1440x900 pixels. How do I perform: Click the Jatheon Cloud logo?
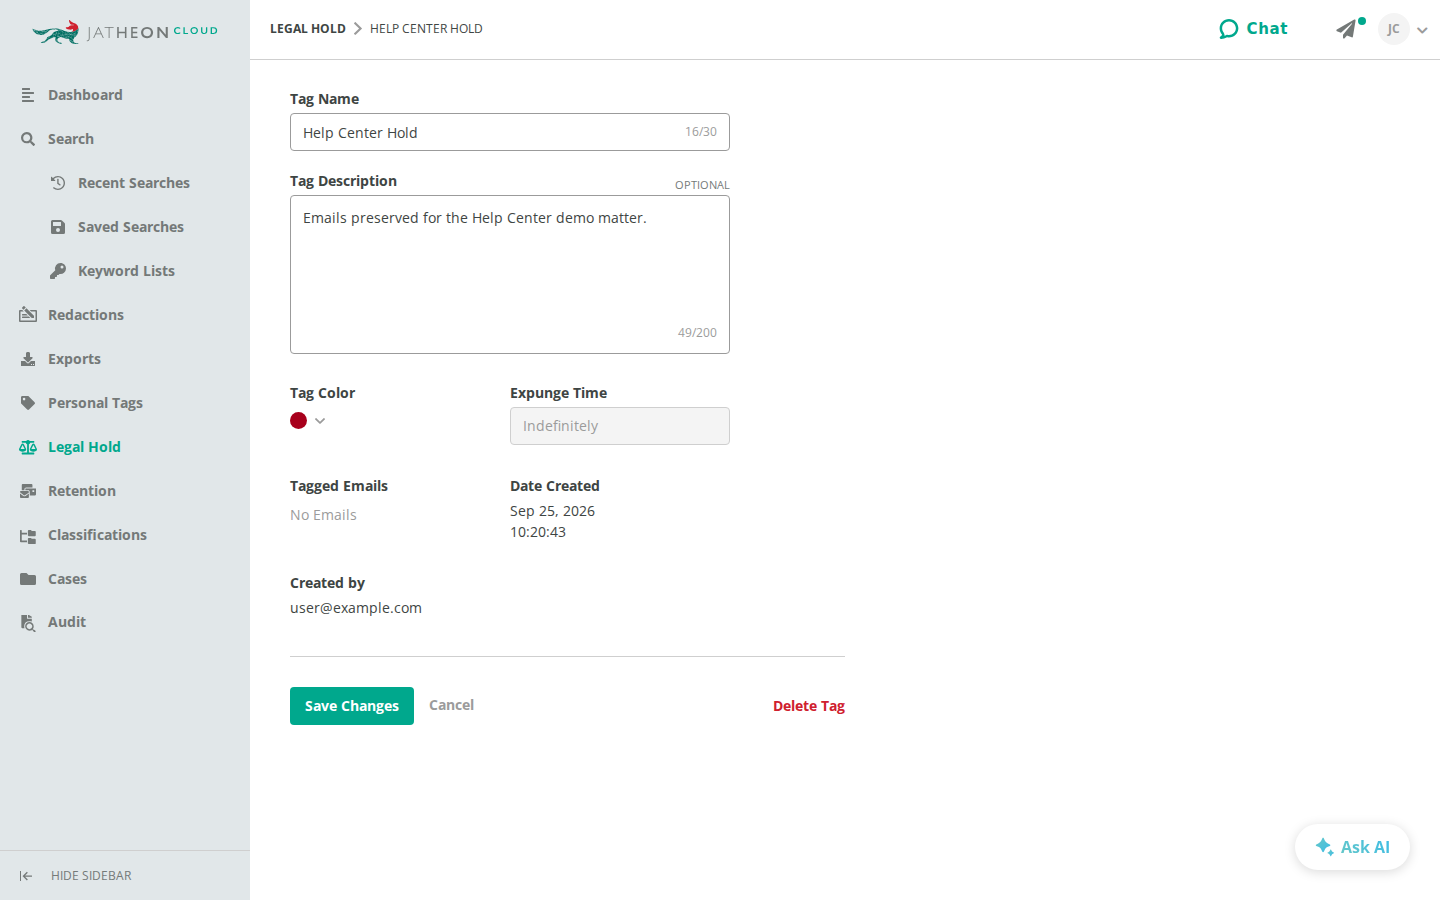[x=125, y=32]
